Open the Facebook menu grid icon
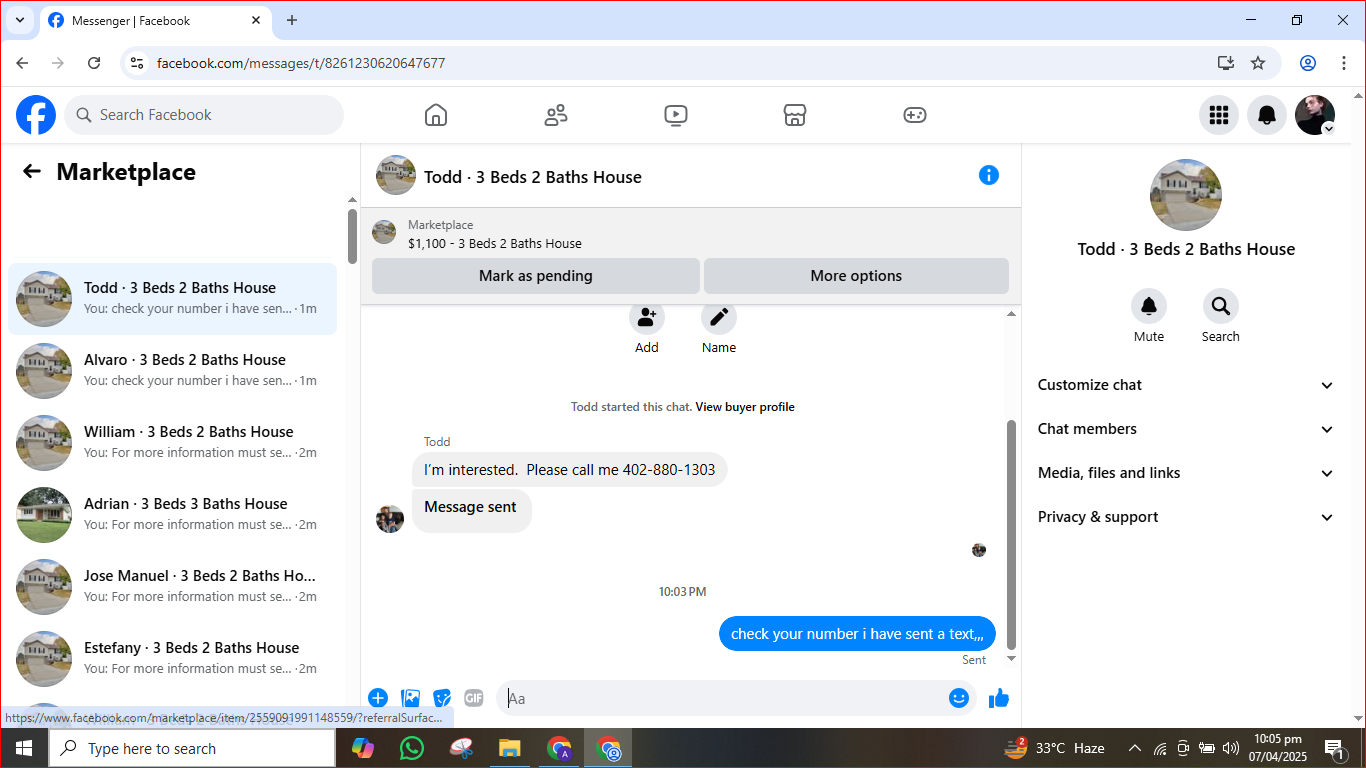The height and width of the screenshot is (768, 1366). point(1219,115)
